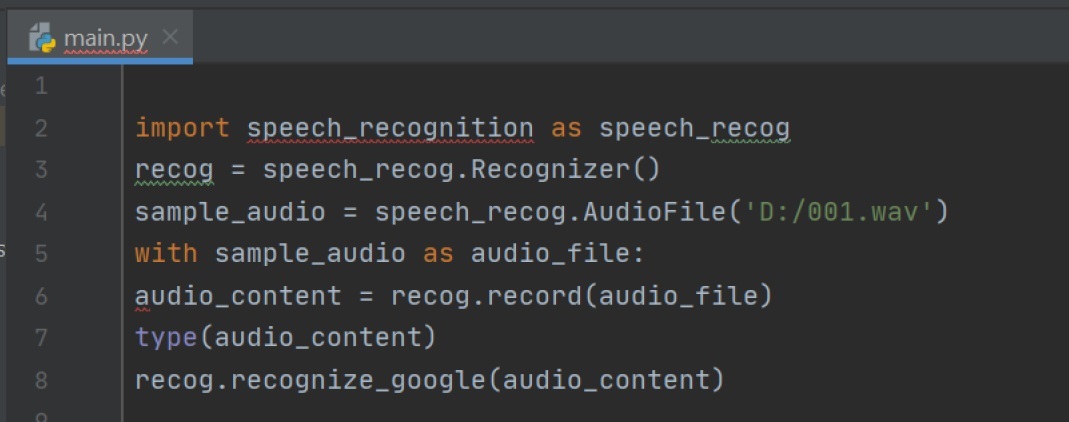1069x422 pixels.
Task: Click line number 6 in the gutter
Action: 41,295
